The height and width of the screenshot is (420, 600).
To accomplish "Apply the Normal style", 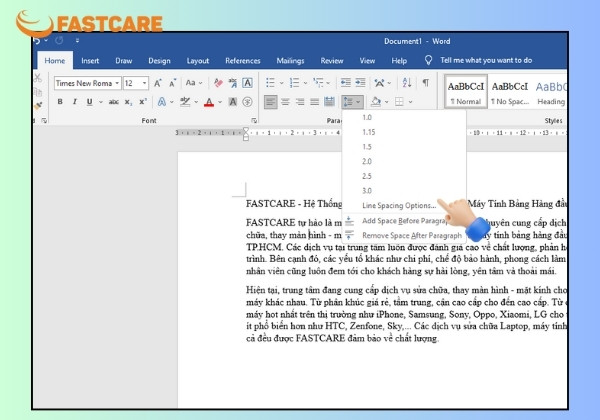I will (466, 91).
